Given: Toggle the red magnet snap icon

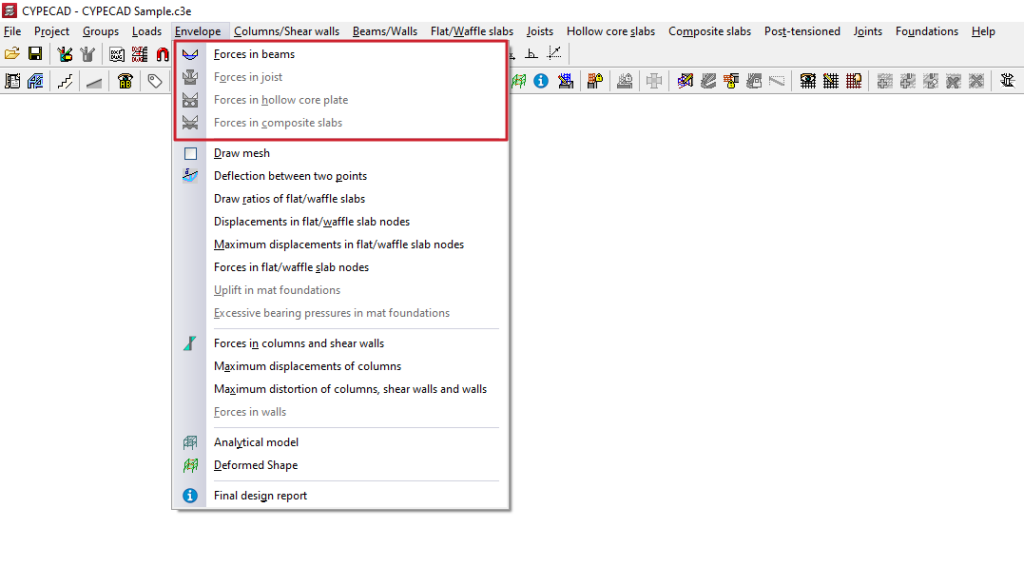Looking at the screenshot, I should coord(162,54).
